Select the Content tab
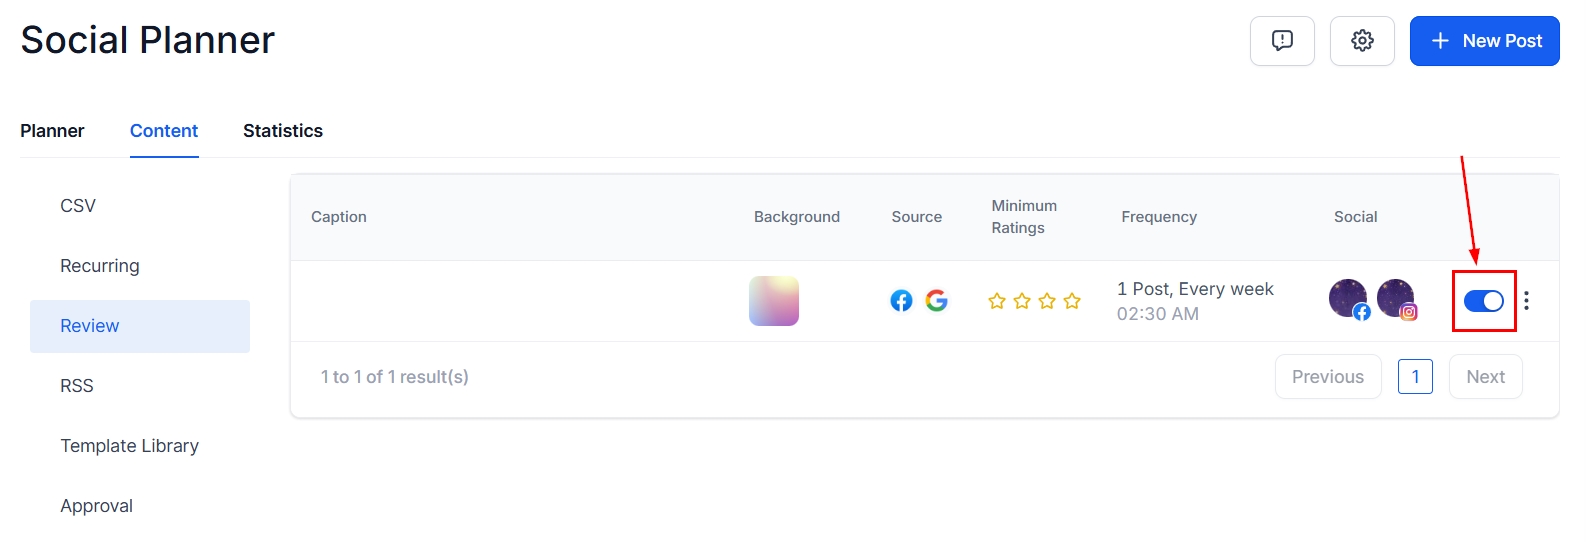The image size is (1586, 542). tap(164, 131)
